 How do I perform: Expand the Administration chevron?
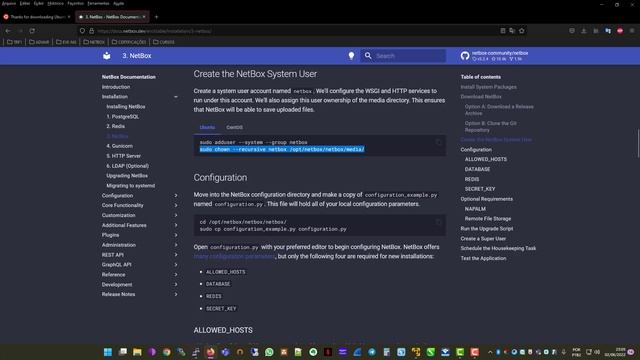(176, 245)
